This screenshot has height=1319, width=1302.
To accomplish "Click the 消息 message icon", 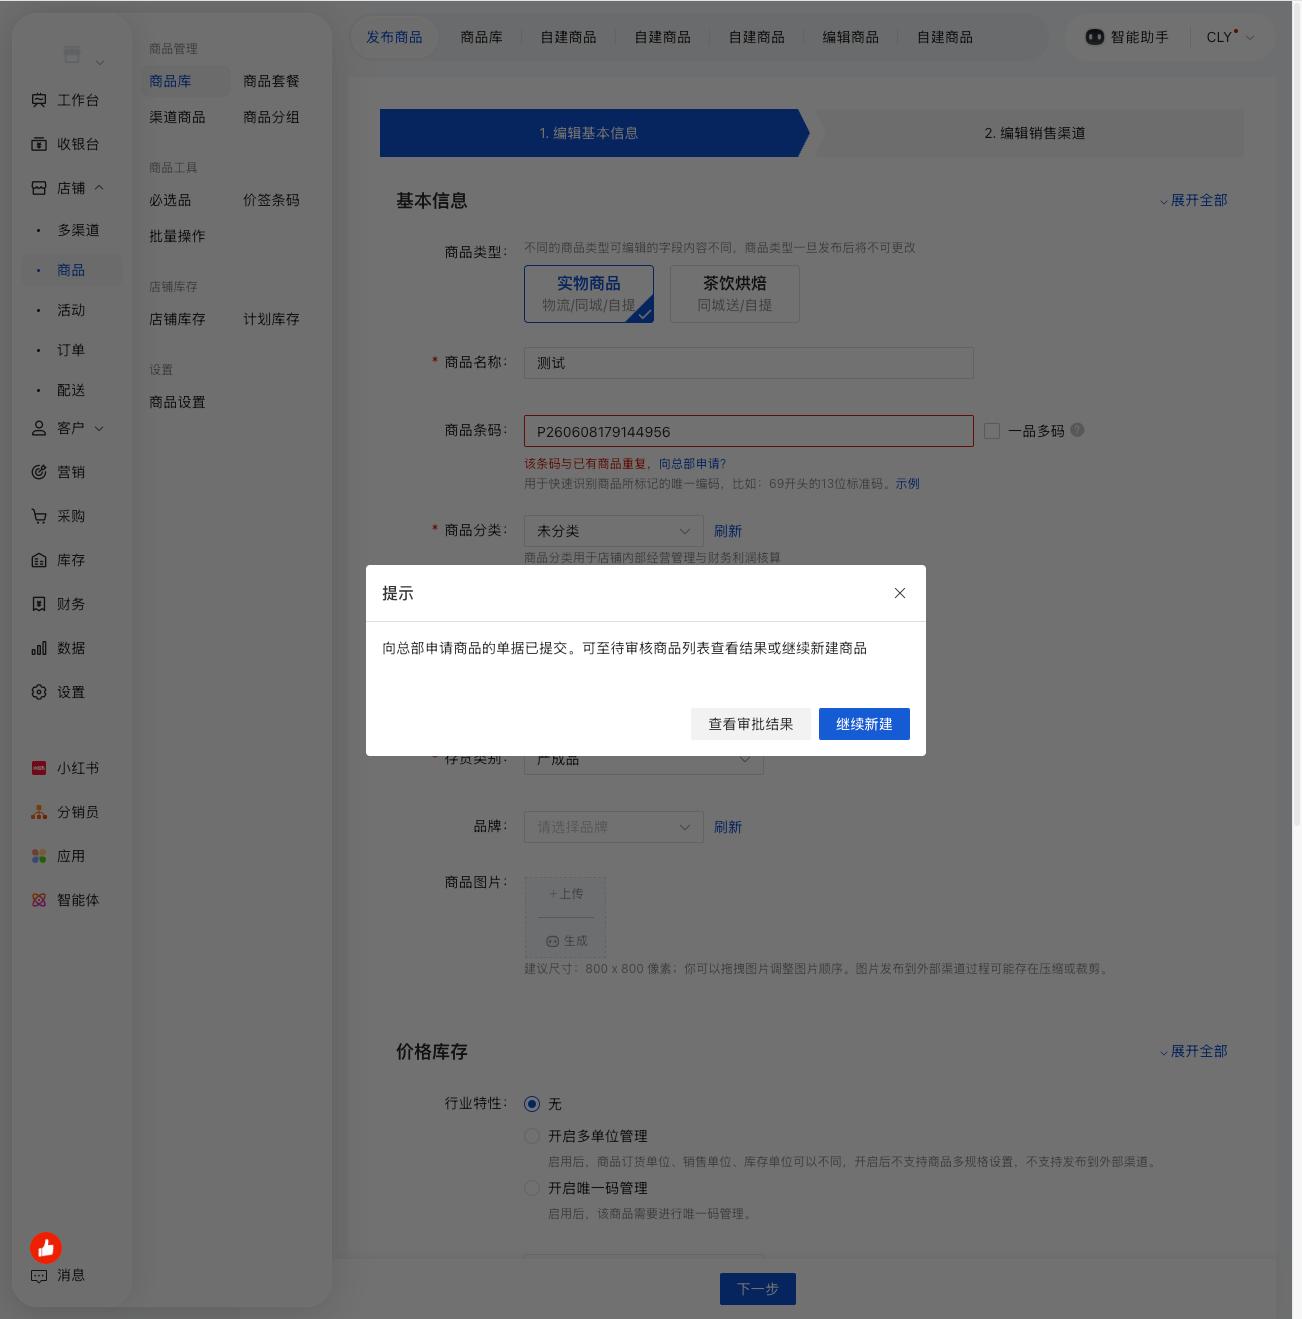I will pyautogui.click(x=39, y=1276).
